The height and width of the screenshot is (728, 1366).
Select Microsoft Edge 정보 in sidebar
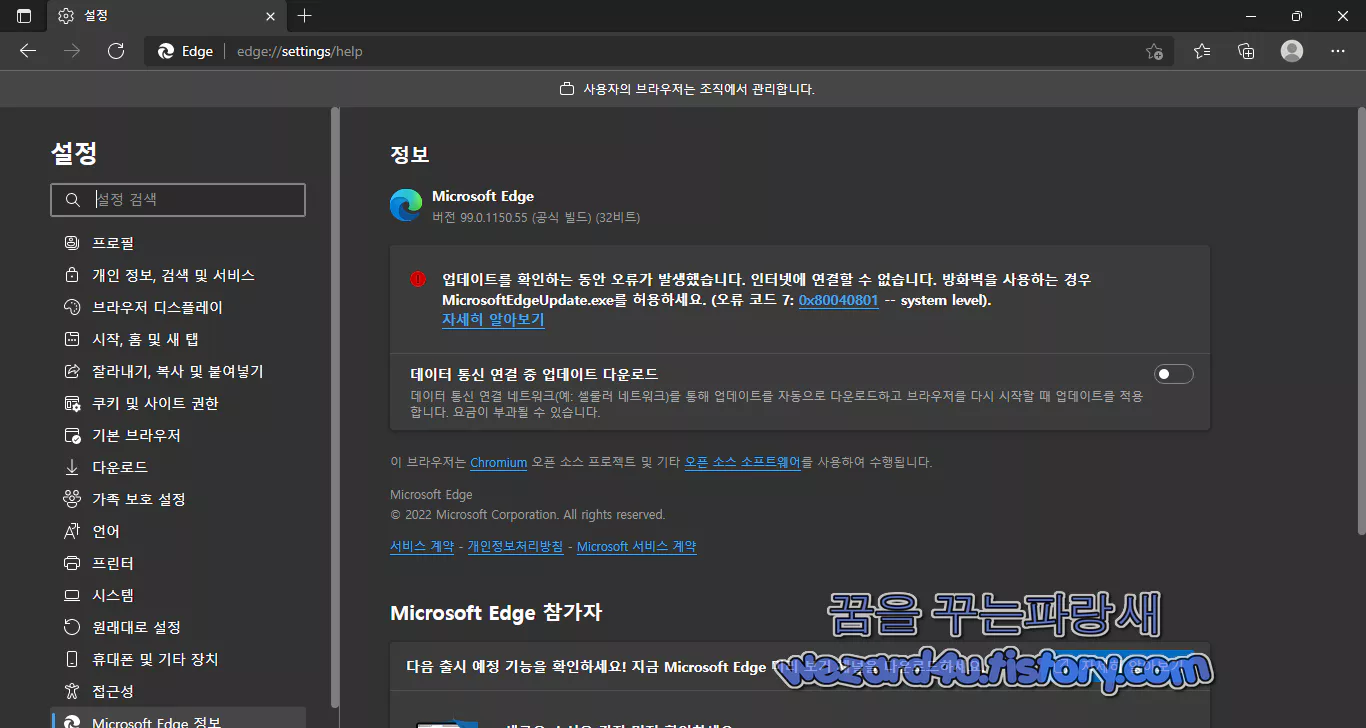pos(178,718)
